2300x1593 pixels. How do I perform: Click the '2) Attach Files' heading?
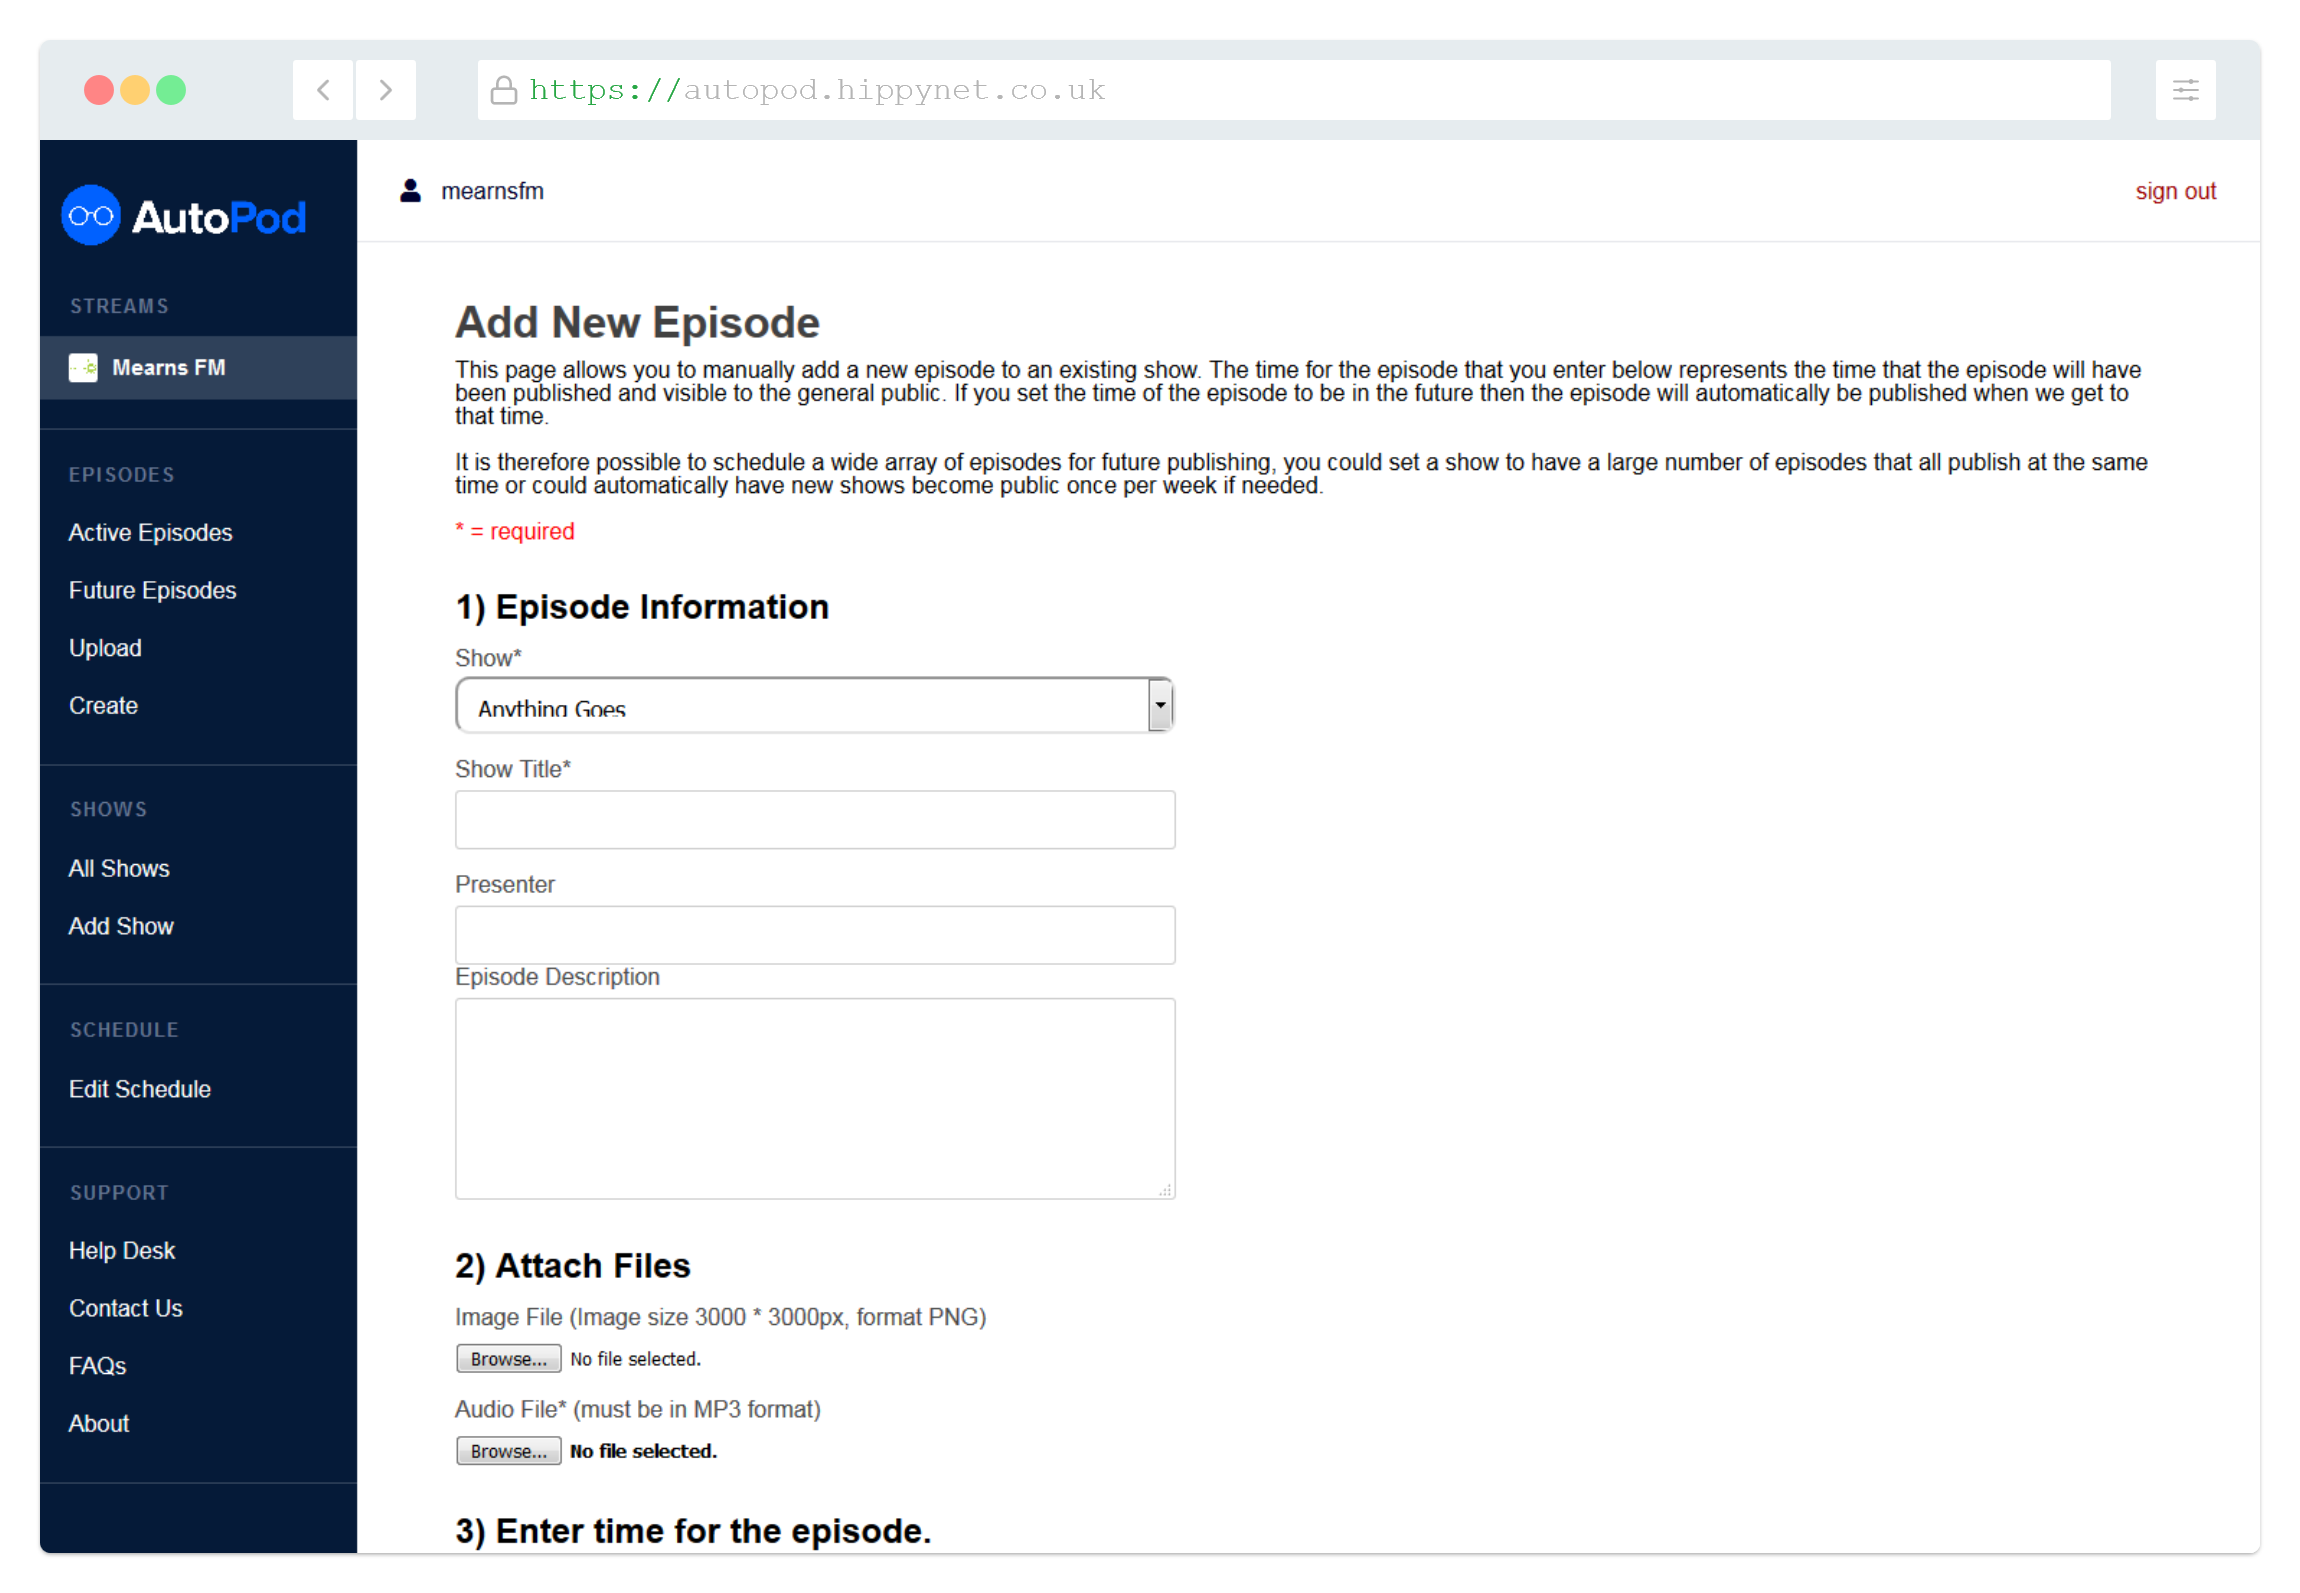click(573, 1265)
